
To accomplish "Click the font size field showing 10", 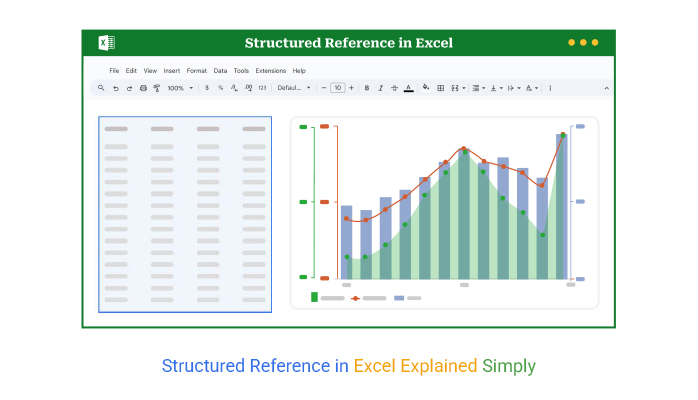I will tap(338, 88).
